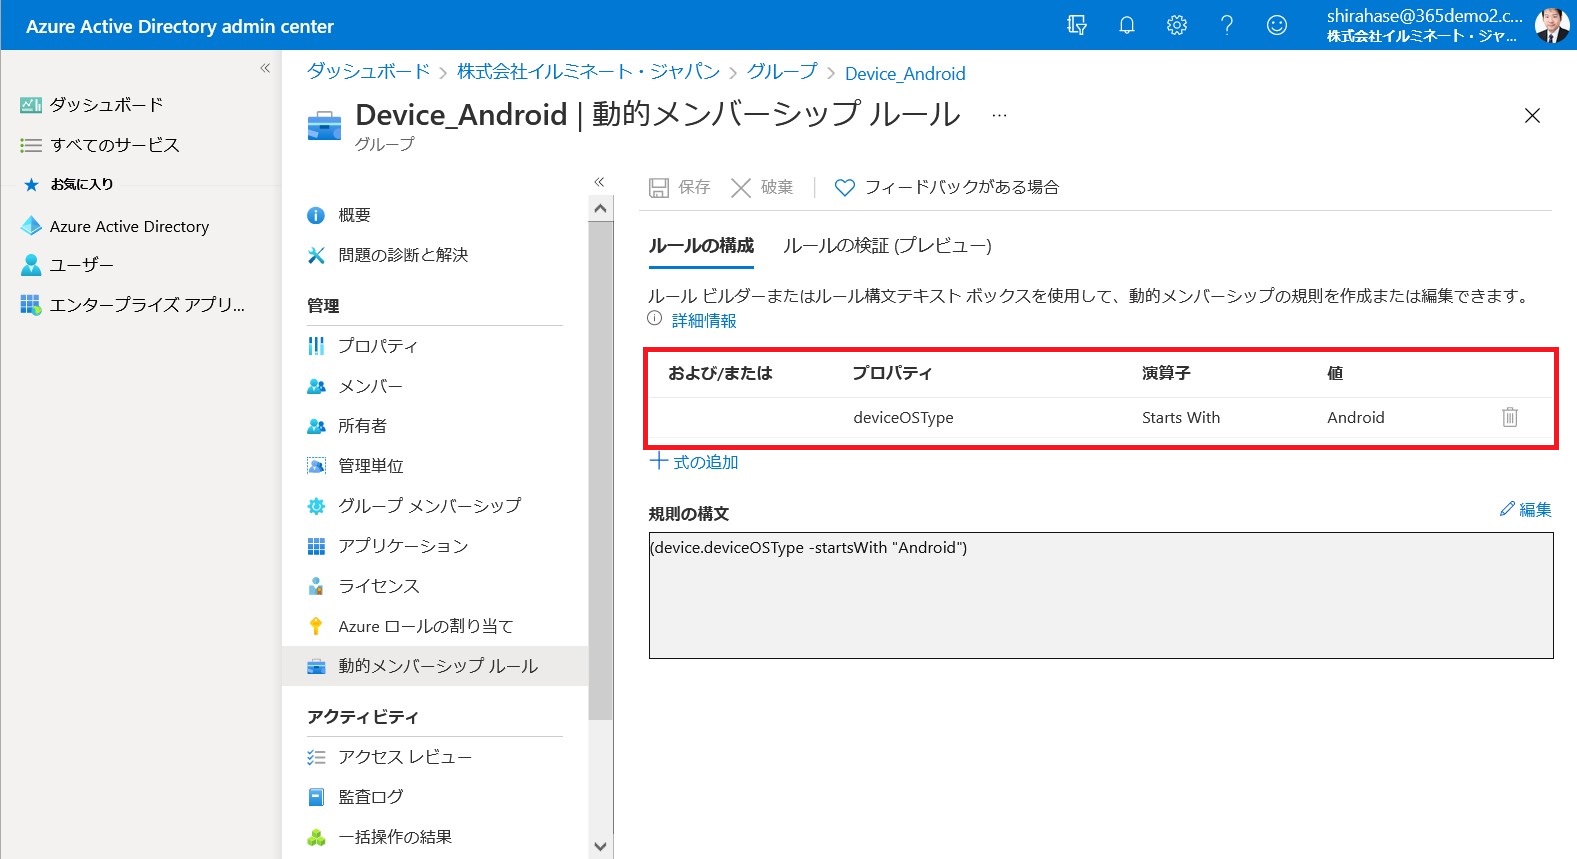1577x859 pixels.
Task: Click the group menu scrollbar down arrow
Action: (x=600, y=846)
